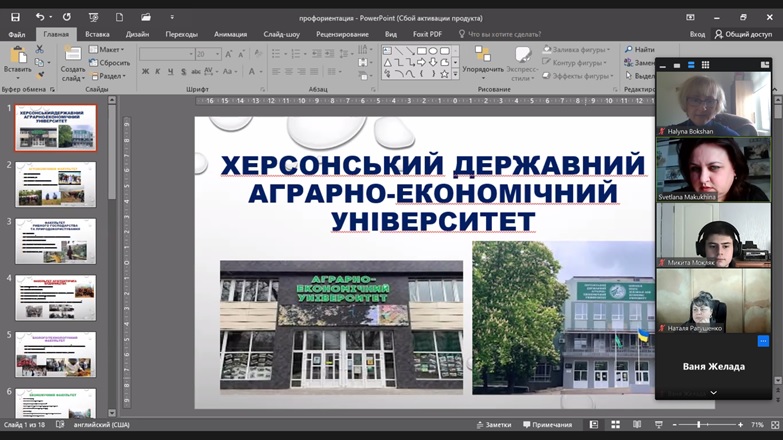Screen dimensions: 783x440
Task: Click the zoom in plus button
Action: [x=741, y=425]
